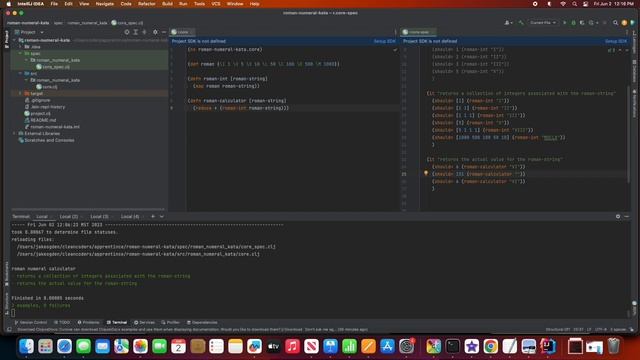Toggle the Project tool window stripe button

(x=7, y=39)
